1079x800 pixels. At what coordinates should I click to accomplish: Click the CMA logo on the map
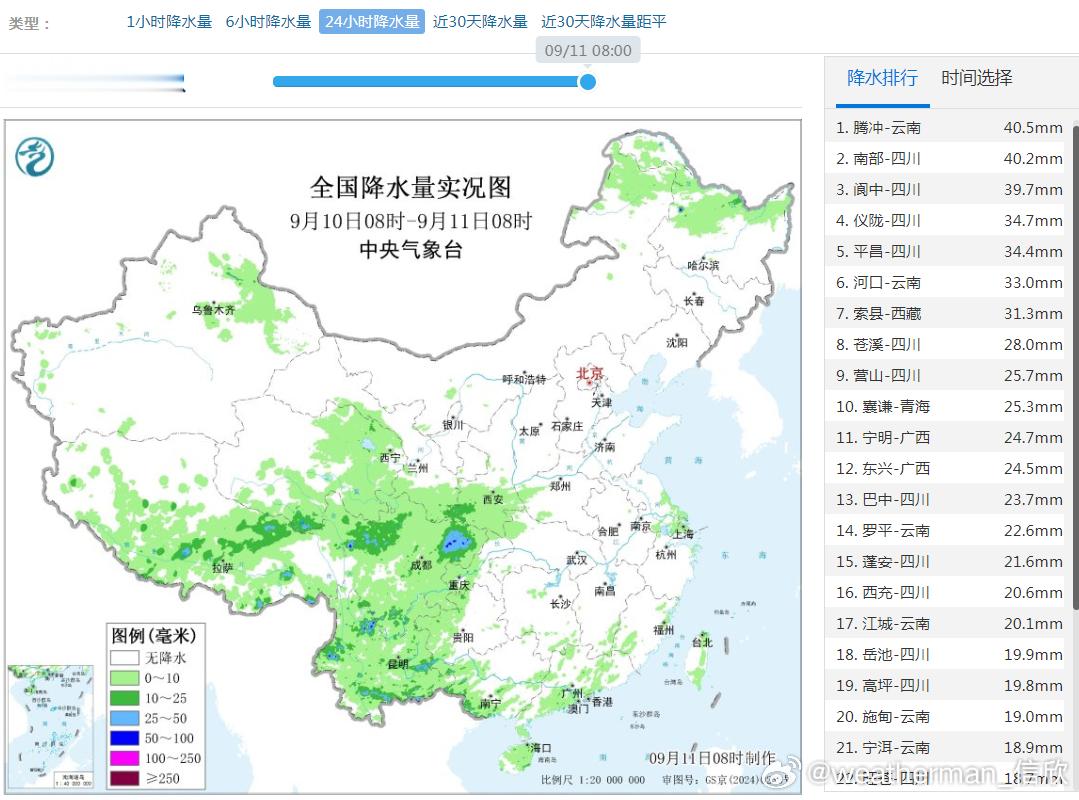pyautogui.click(x=34, y=156)
